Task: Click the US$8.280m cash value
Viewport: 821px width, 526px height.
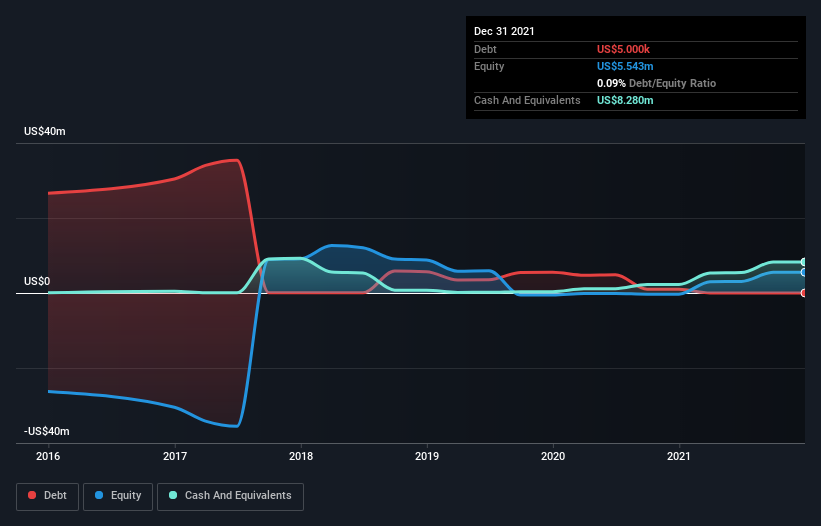Action: (625, 100)
